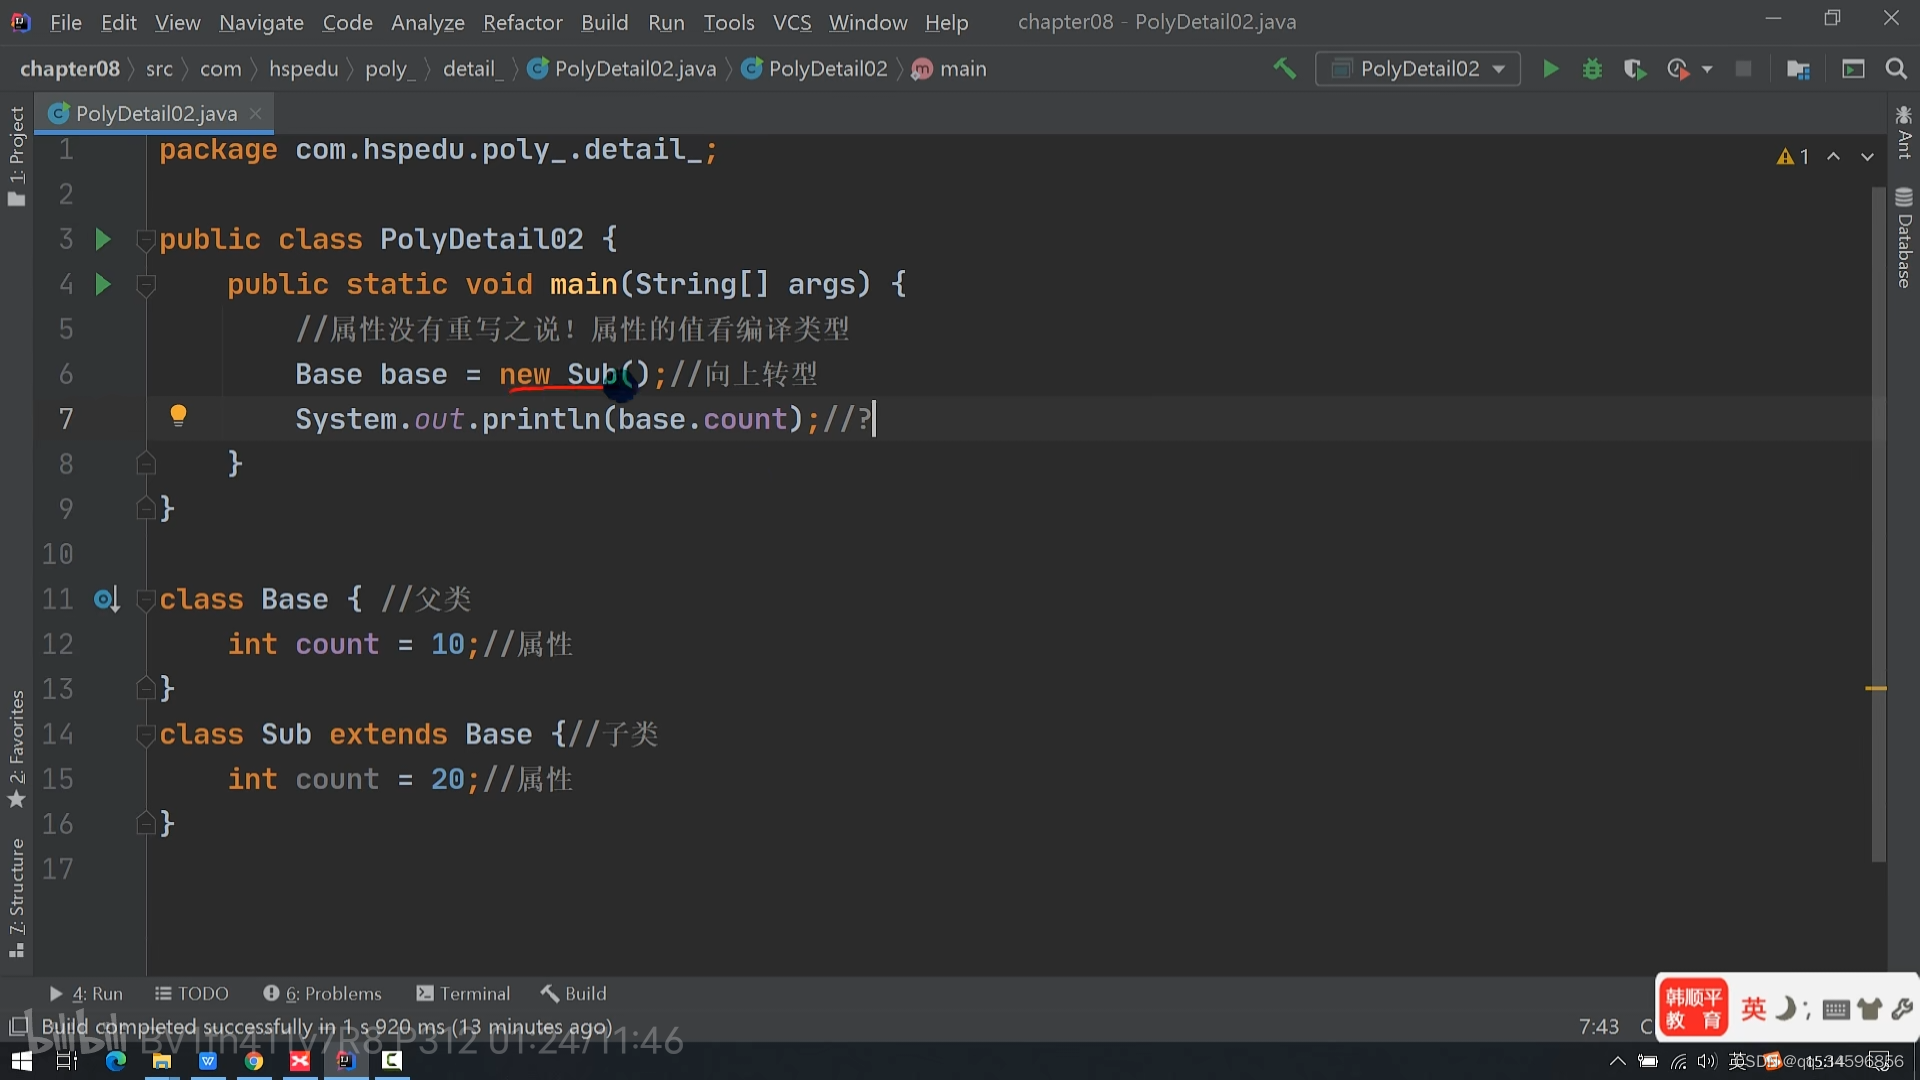The width and height of the screenshot is (1920, 1080).
Task: Toggle the Project tool window
Action: point(16,155)
